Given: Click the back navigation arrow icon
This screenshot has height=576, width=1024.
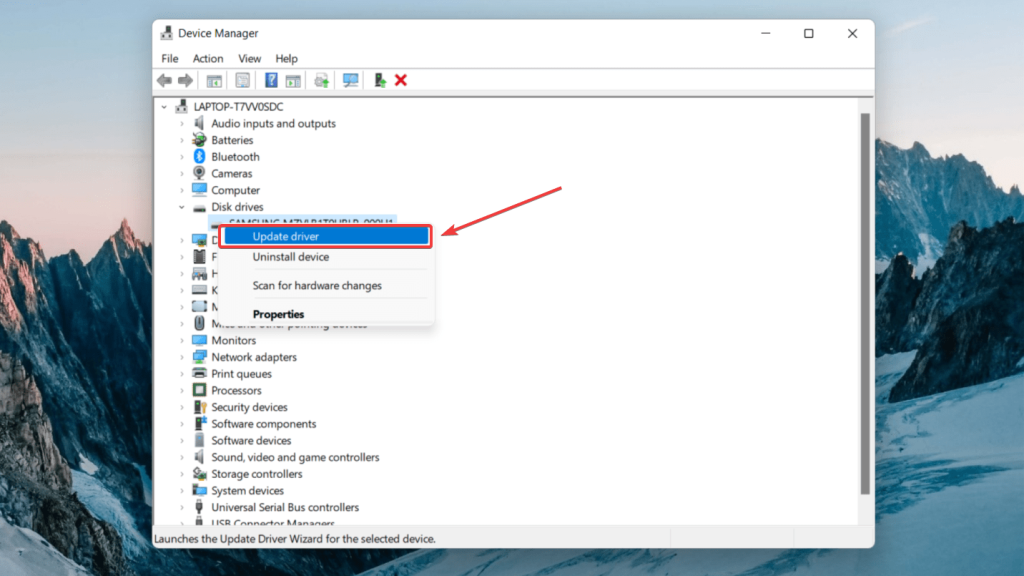Looking at the screenshot, I should click(165, 80).
